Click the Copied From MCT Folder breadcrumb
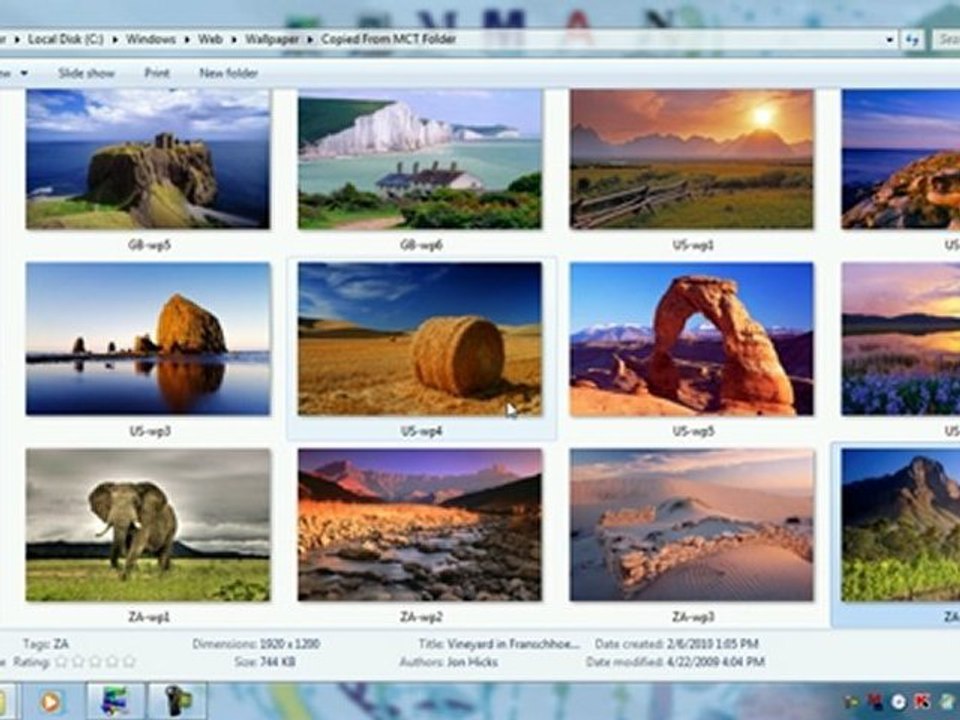This screenshot has width=960, height=720. pos(389,40)
